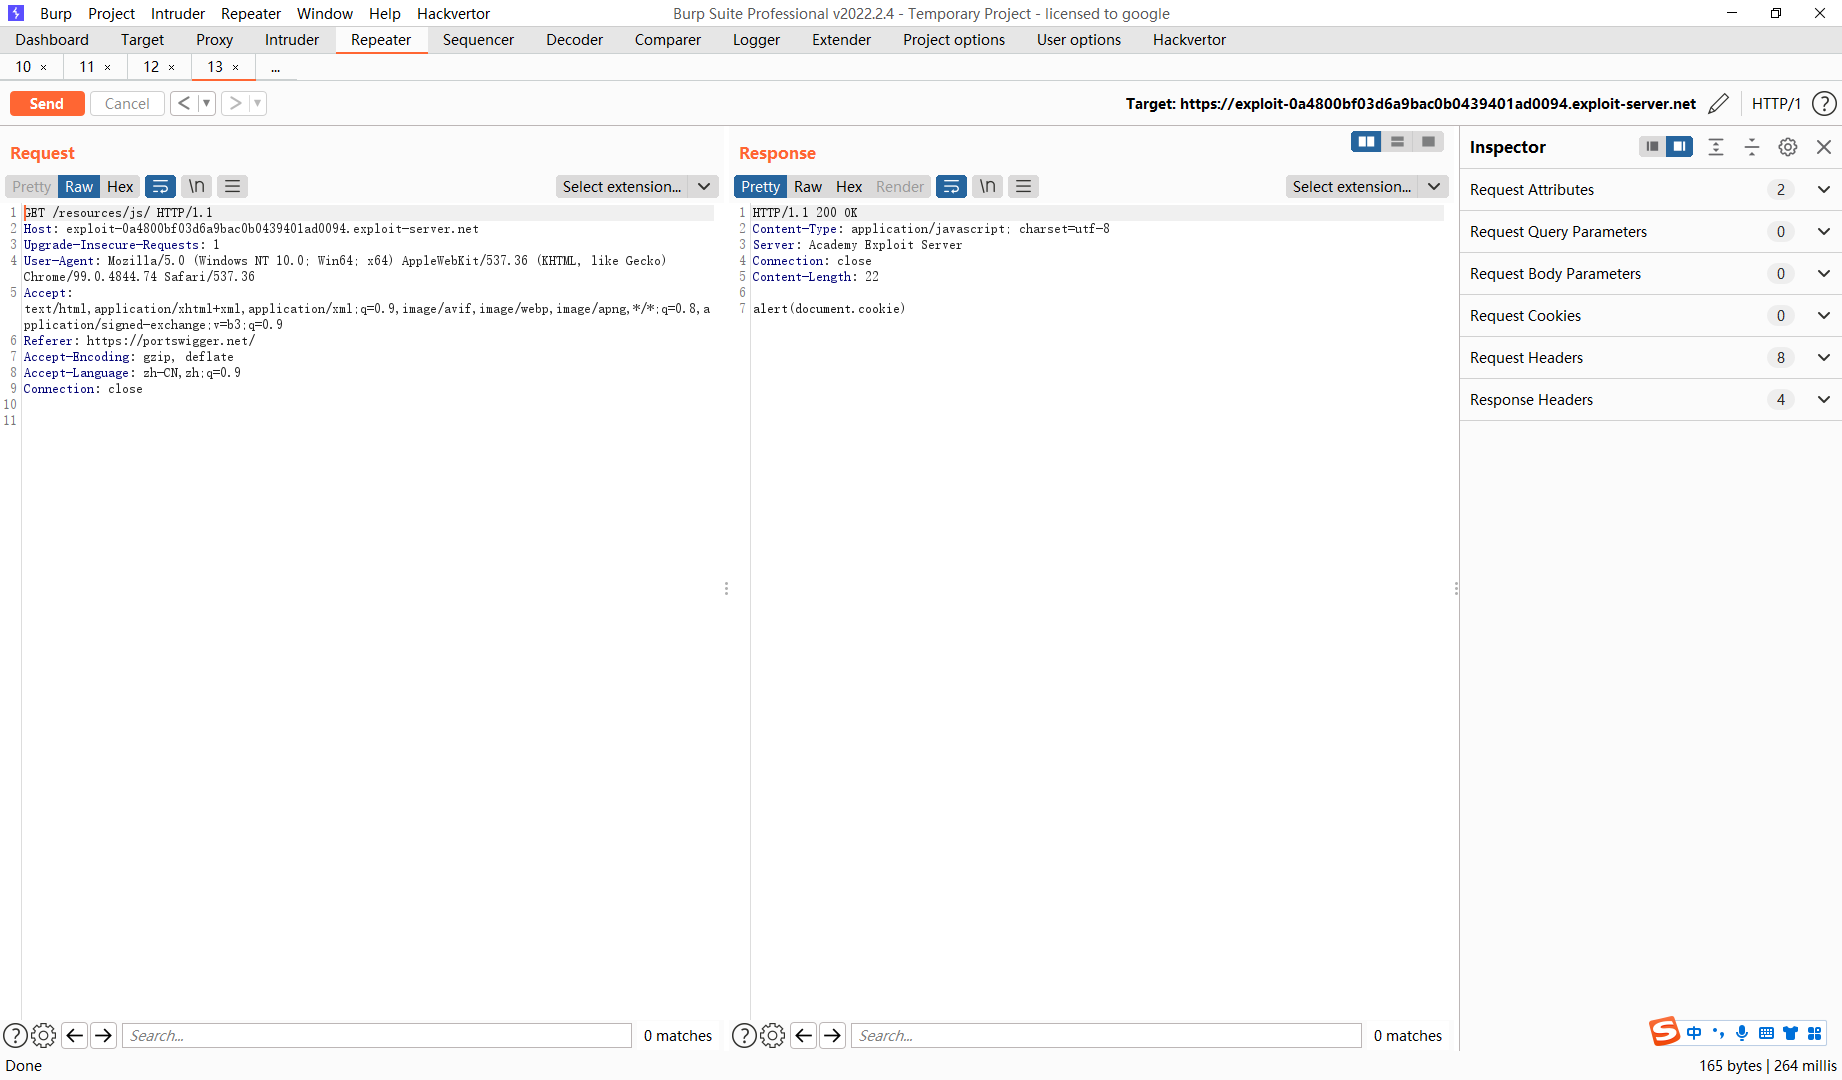Expand Response Headers in the Inspector
Screen dimensions: 1842x1080
coord(1824,399)
